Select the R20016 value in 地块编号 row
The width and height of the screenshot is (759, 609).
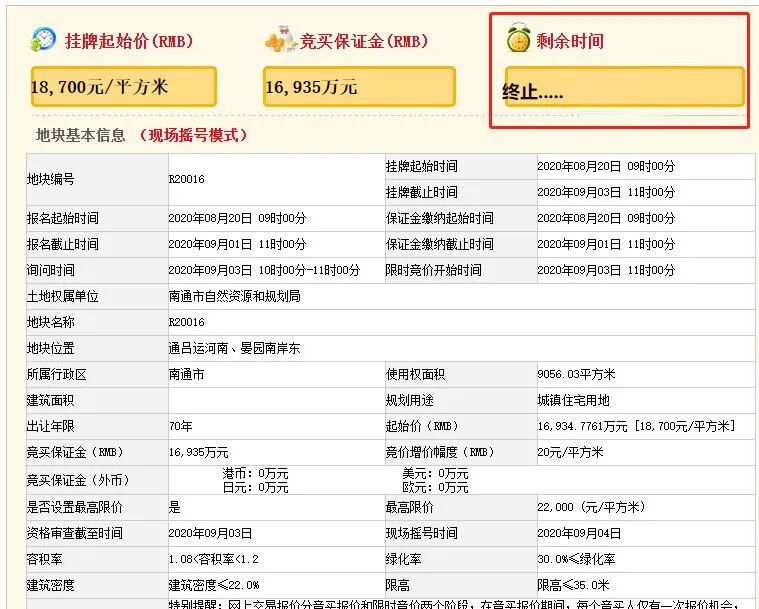(186, 179)
